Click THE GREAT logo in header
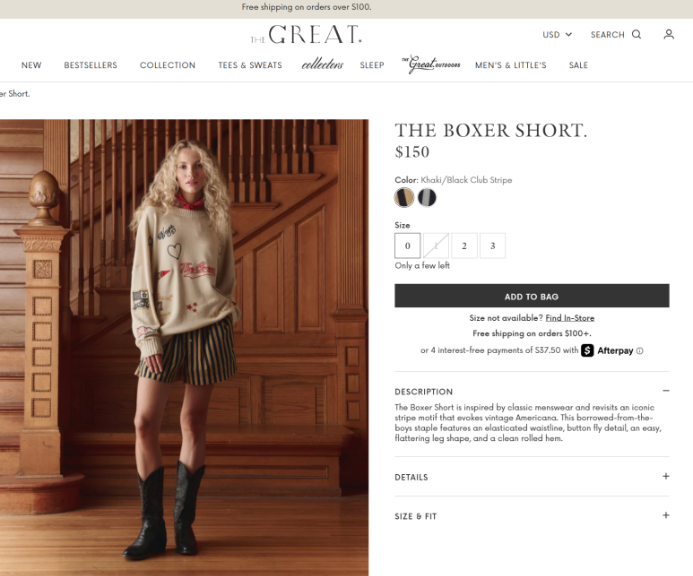 [306, 34]
